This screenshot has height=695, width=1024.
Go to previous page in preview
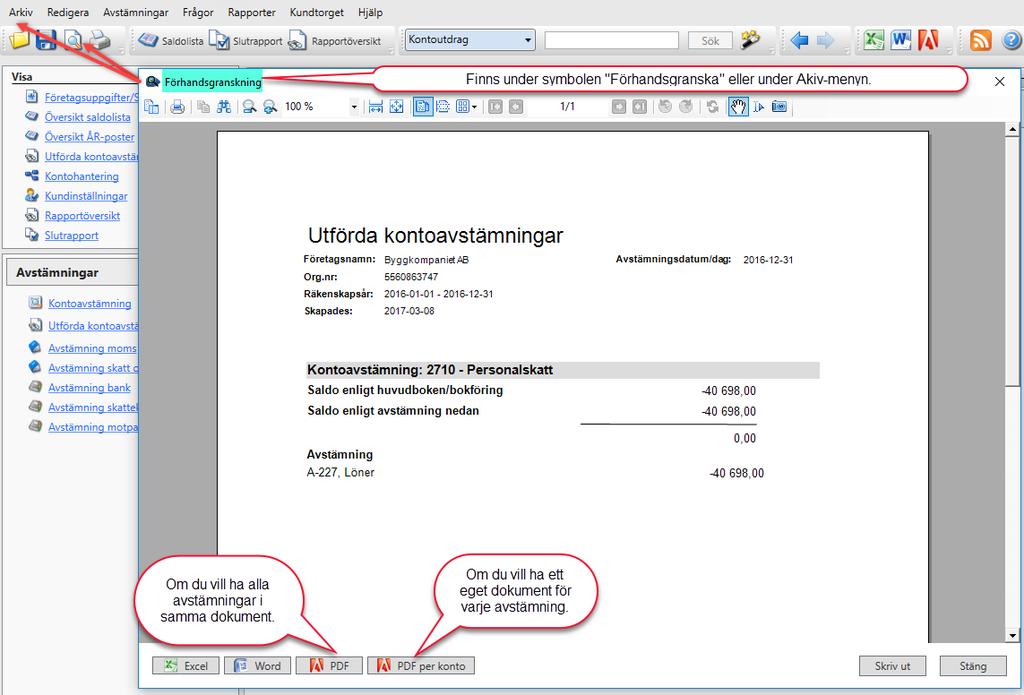[516, 106]
